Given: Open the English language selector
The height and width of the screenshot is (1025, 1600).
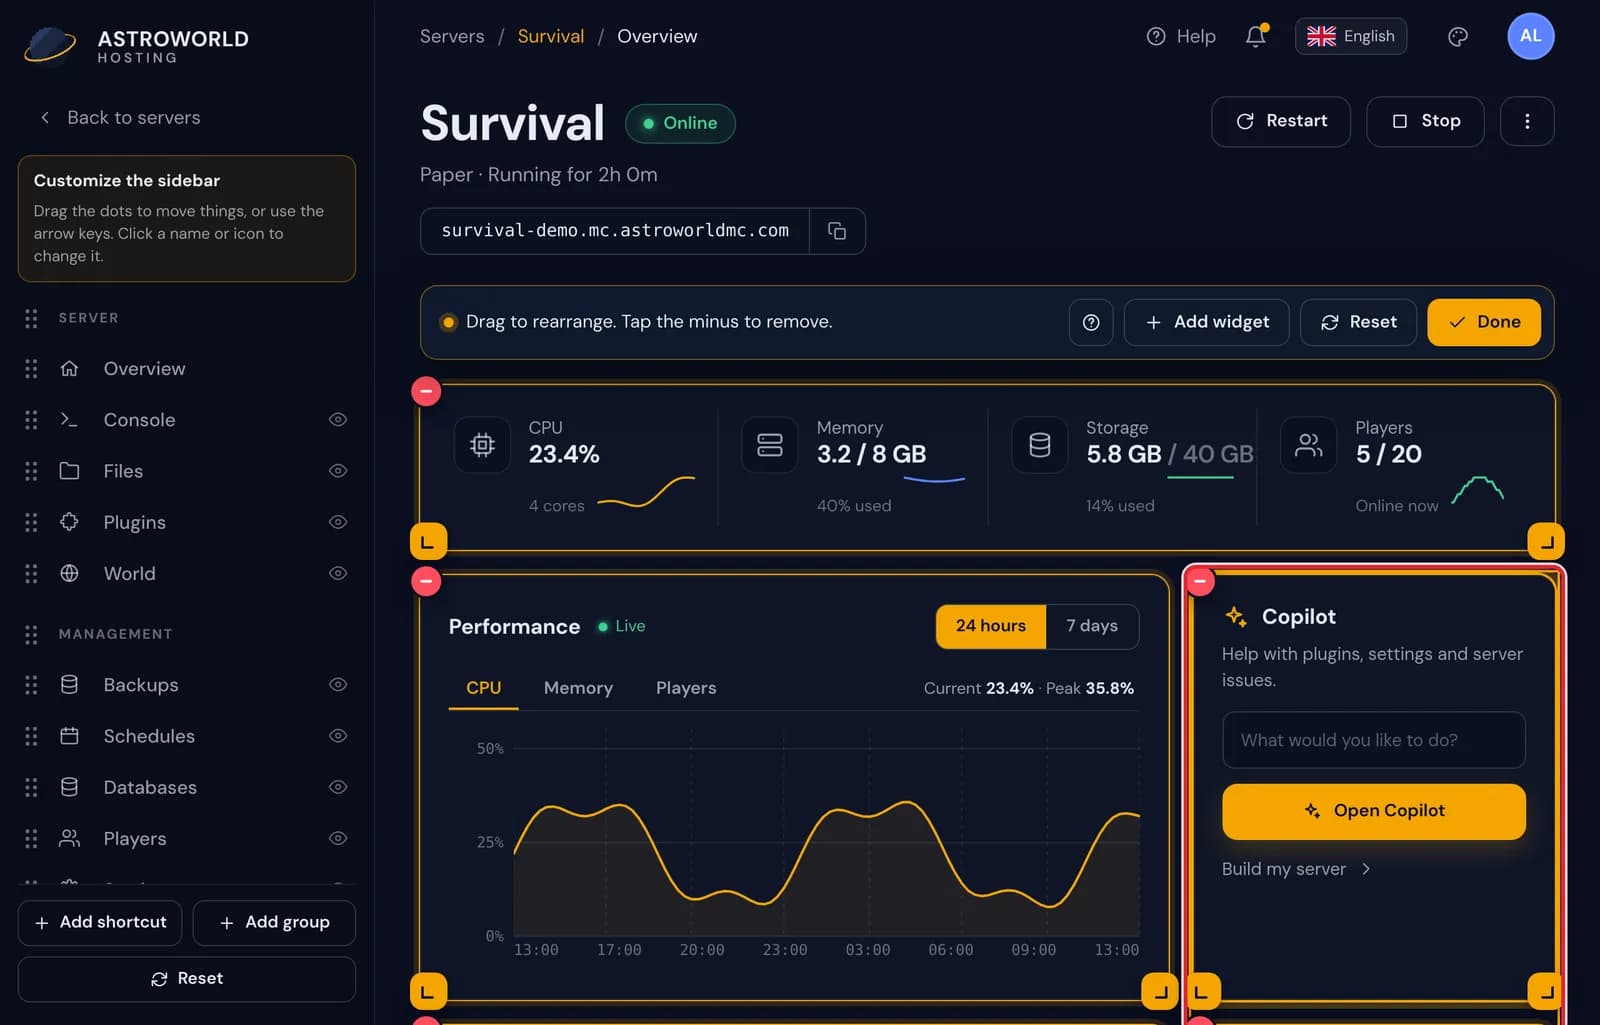Looking at the screenshot, I should (x=1351, y=36).
